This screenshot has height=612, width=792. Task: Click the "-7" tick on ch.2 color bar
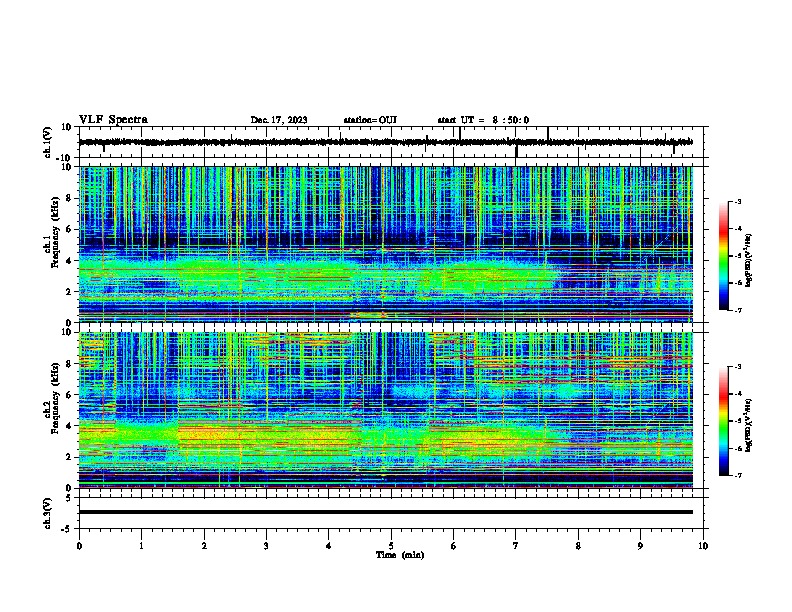pos(737,475)
